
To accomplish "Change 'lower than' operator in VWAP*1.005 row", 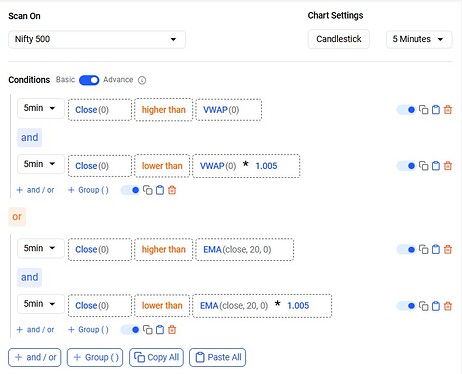I will point(162,166).
